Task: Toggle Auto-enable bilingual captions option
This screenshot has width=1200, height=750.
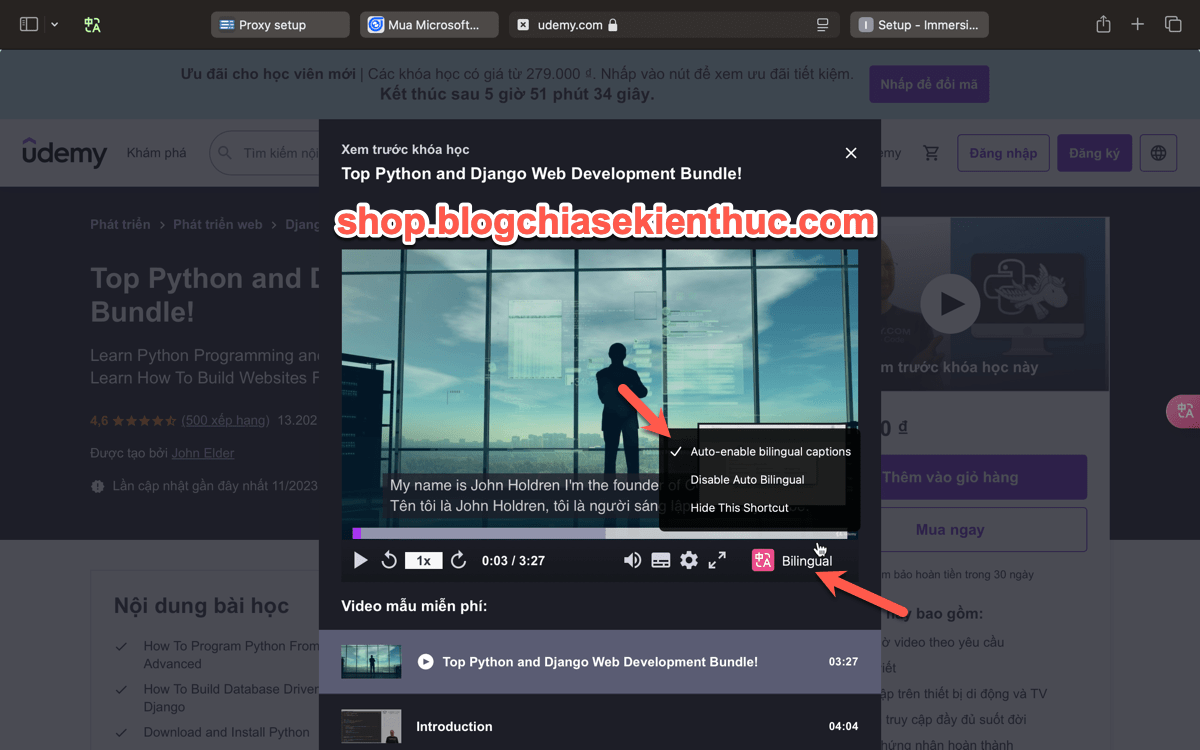Action: click(759, 452)
